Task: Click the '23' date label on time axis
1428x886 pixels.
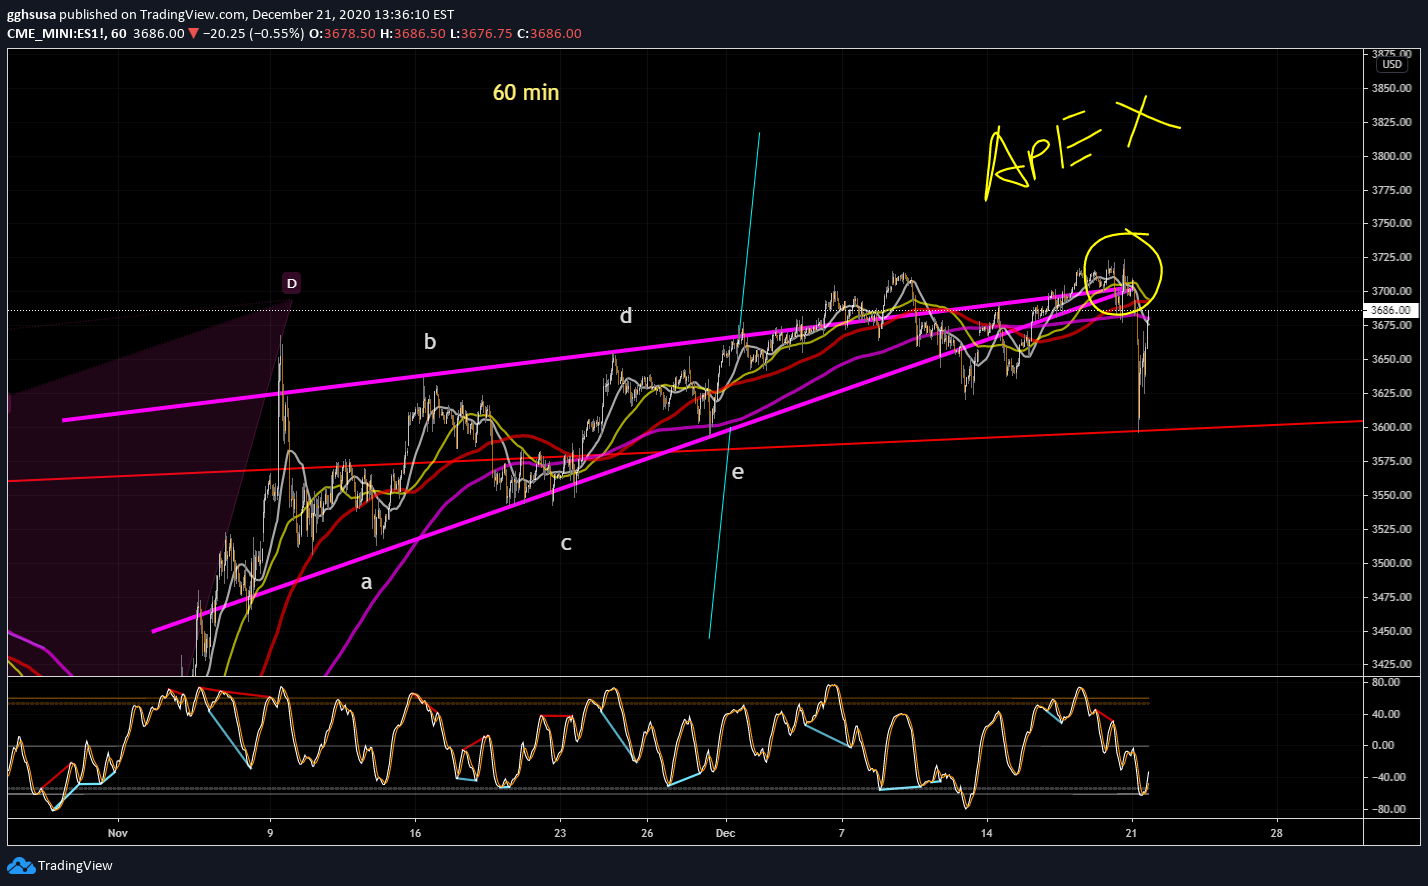Action: 560,833
